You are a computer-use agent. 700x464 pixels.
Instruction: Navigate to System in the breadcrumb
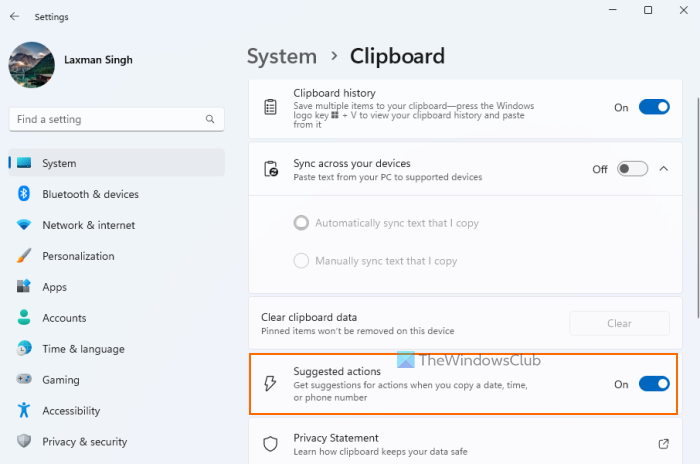pos(282,56)
